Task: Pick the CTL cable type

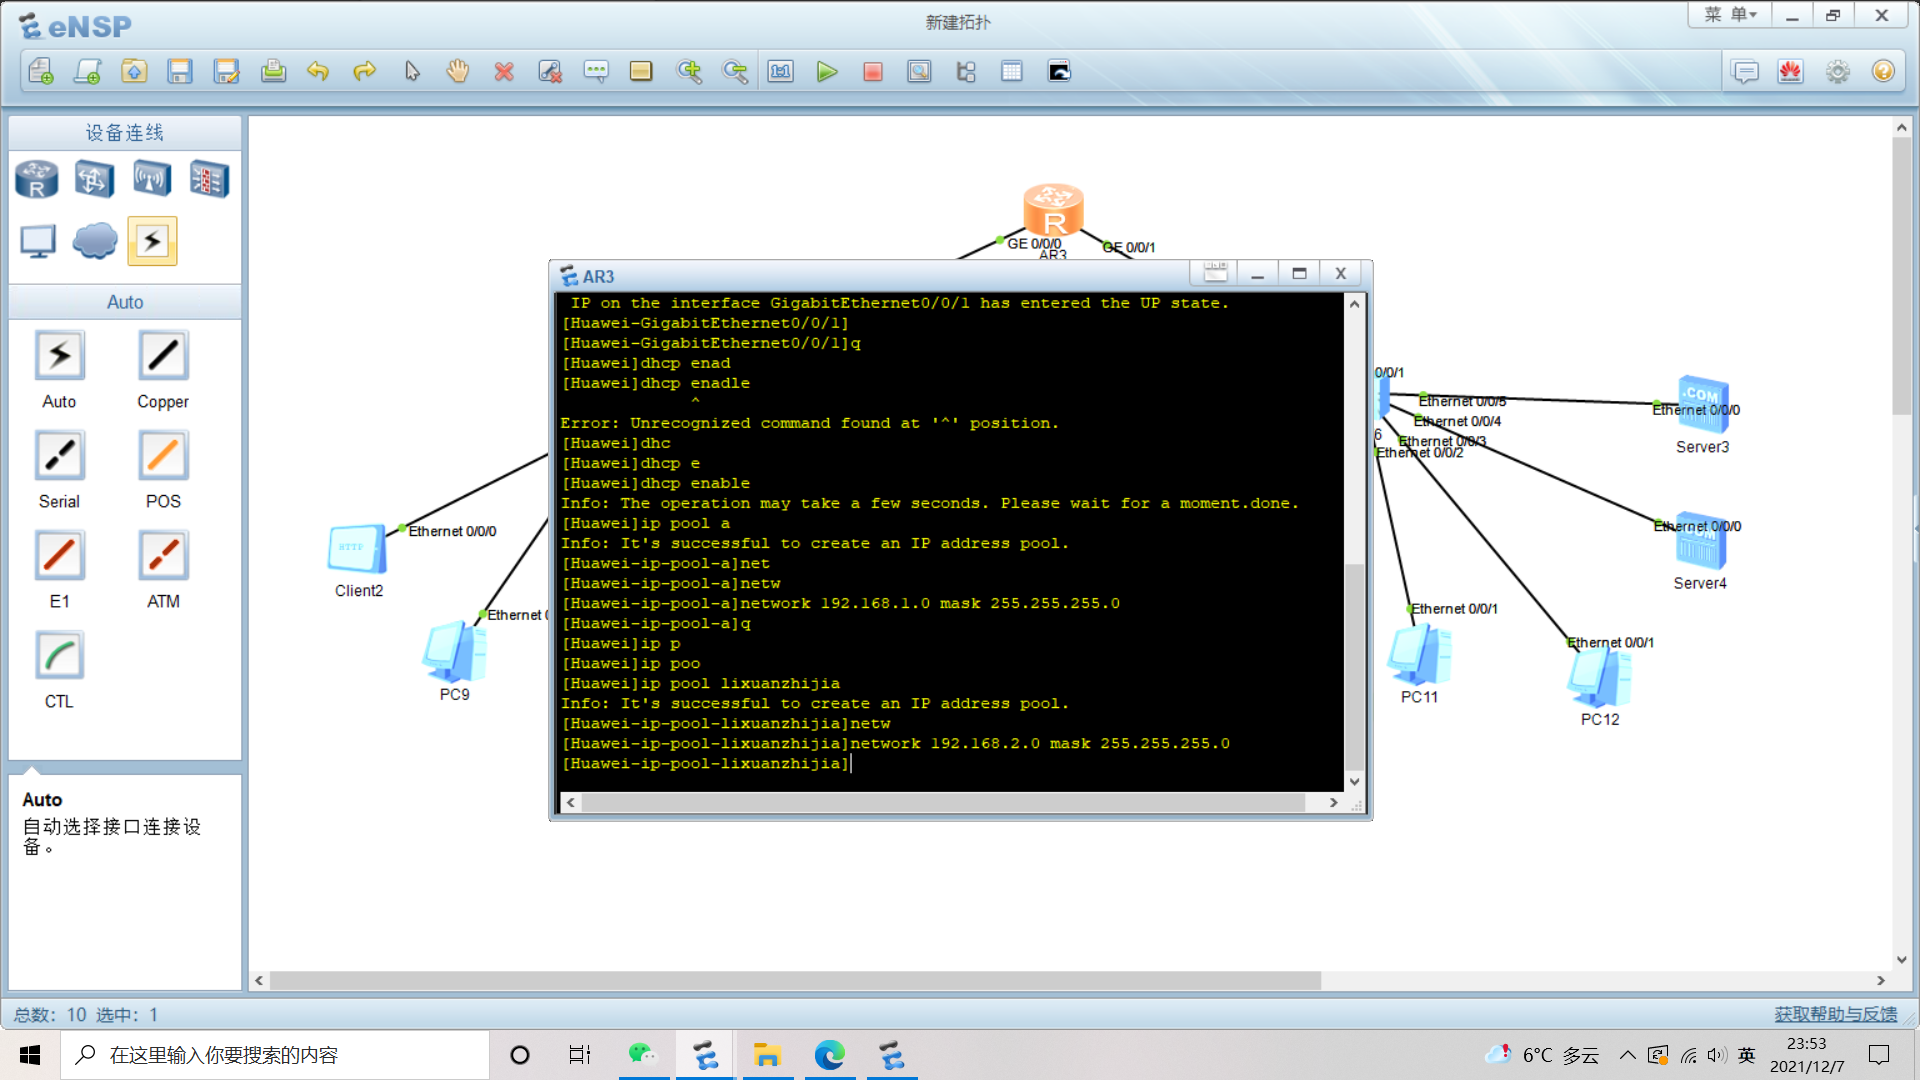Action: [59, 656]
